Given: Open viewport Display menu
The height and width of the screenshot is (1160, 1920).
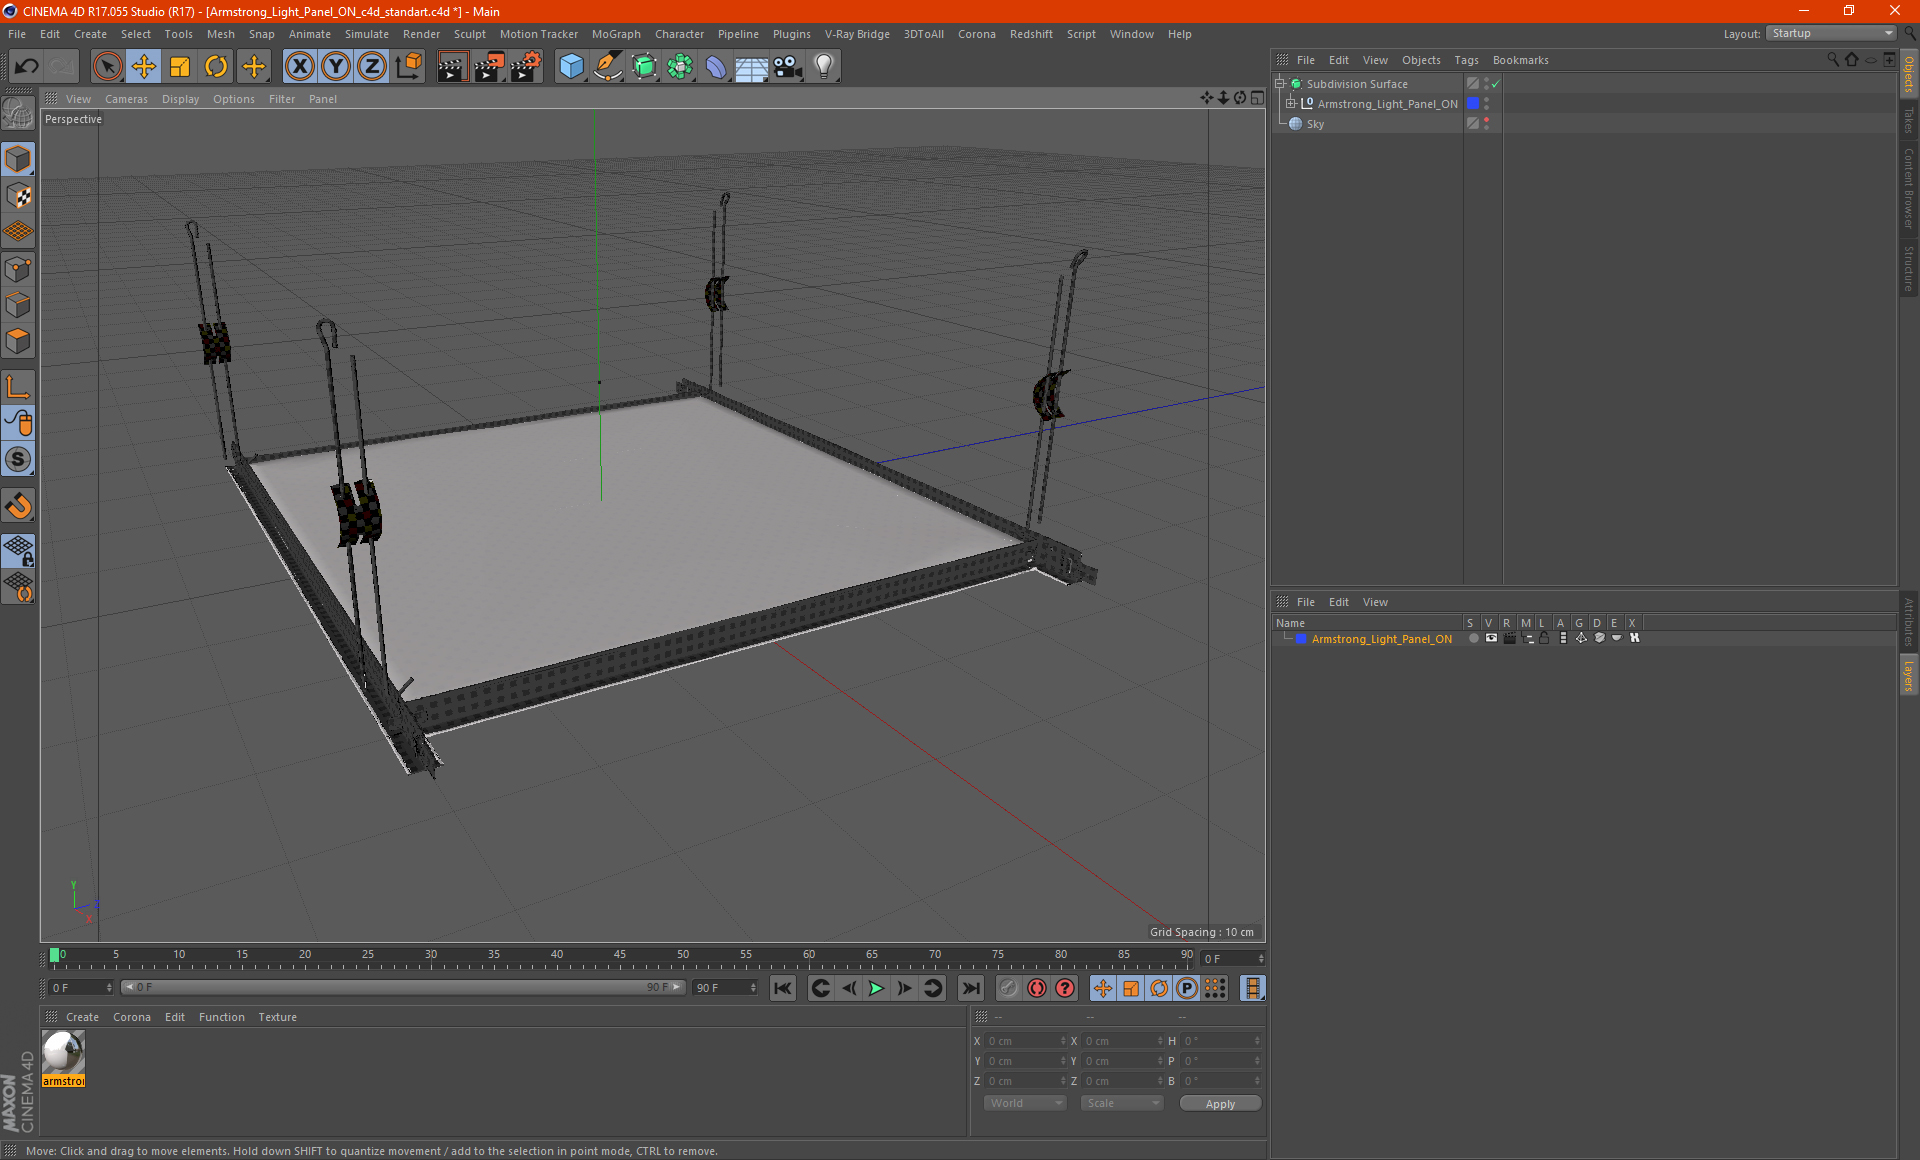Looking at the screenshot, I should pyautogui.click(x=180, y=99).
